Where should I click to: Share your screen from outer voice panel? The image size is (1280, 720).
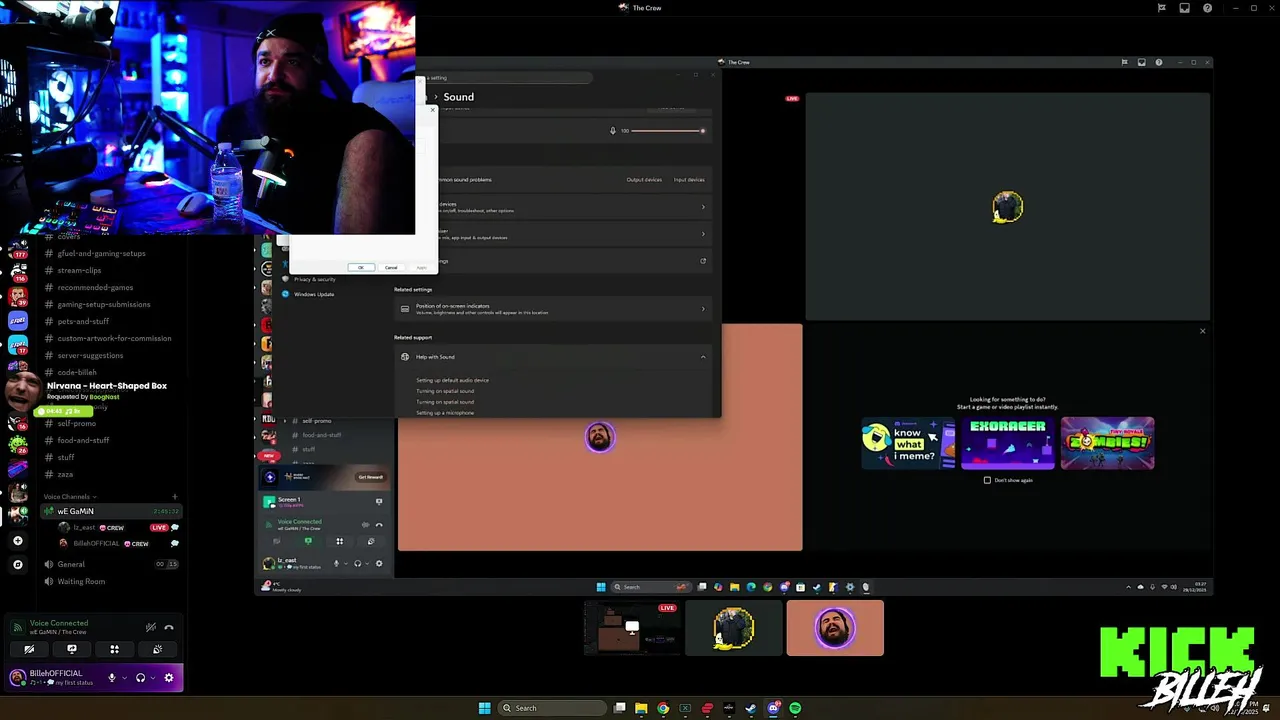pyautogui.click(x=71, y=649)
